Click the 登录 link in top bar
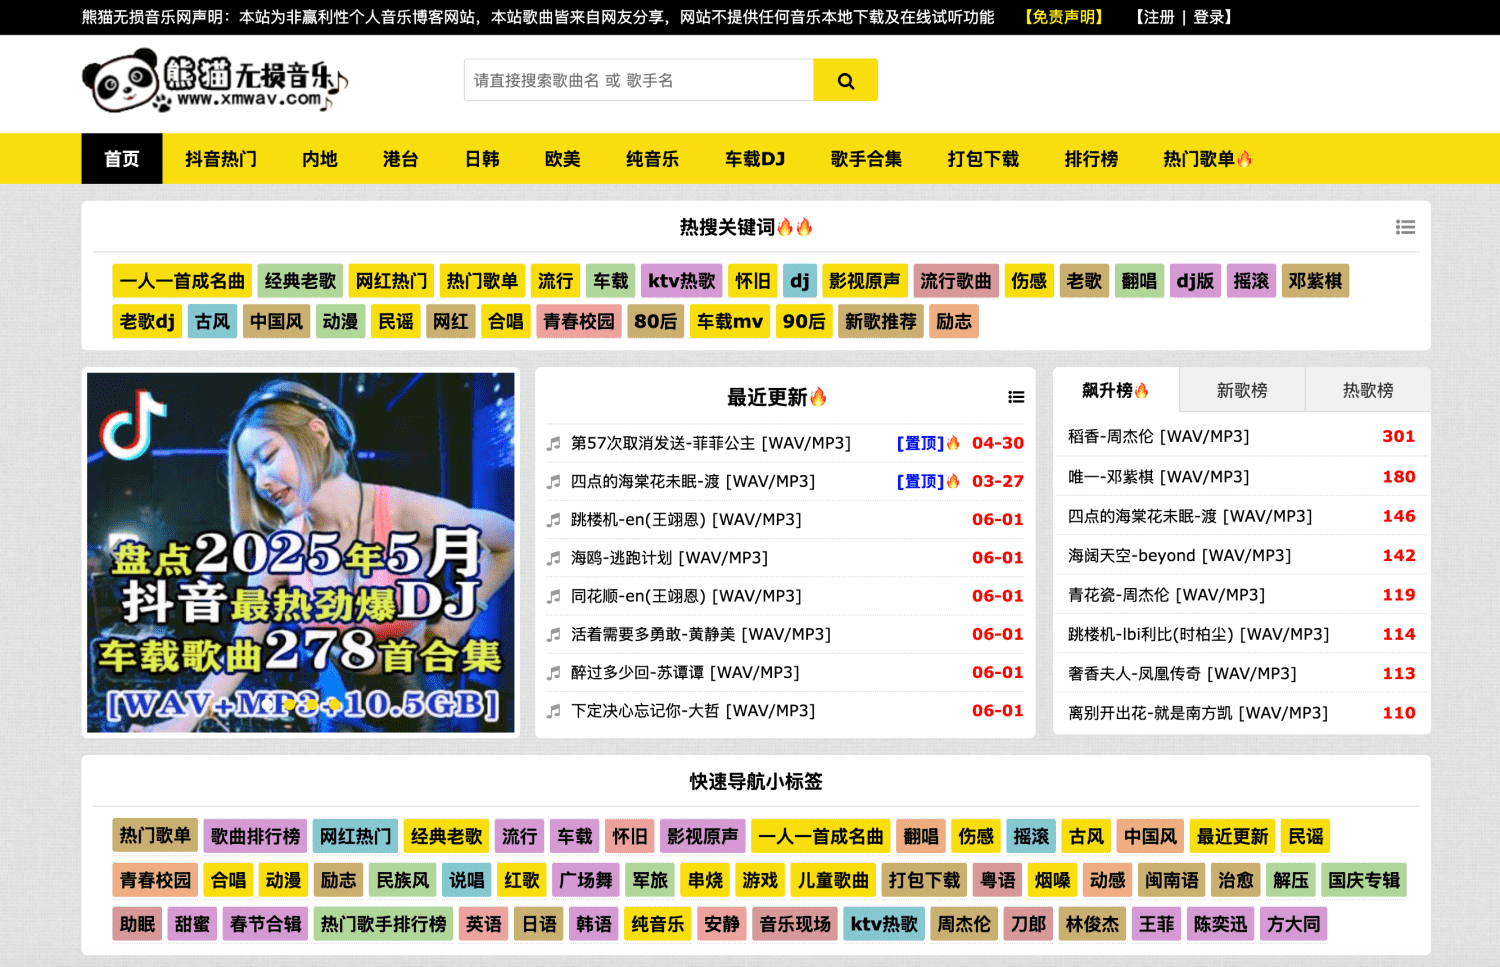The image size is (1500, 967). pyautogui.click(x=1209, y=17)
